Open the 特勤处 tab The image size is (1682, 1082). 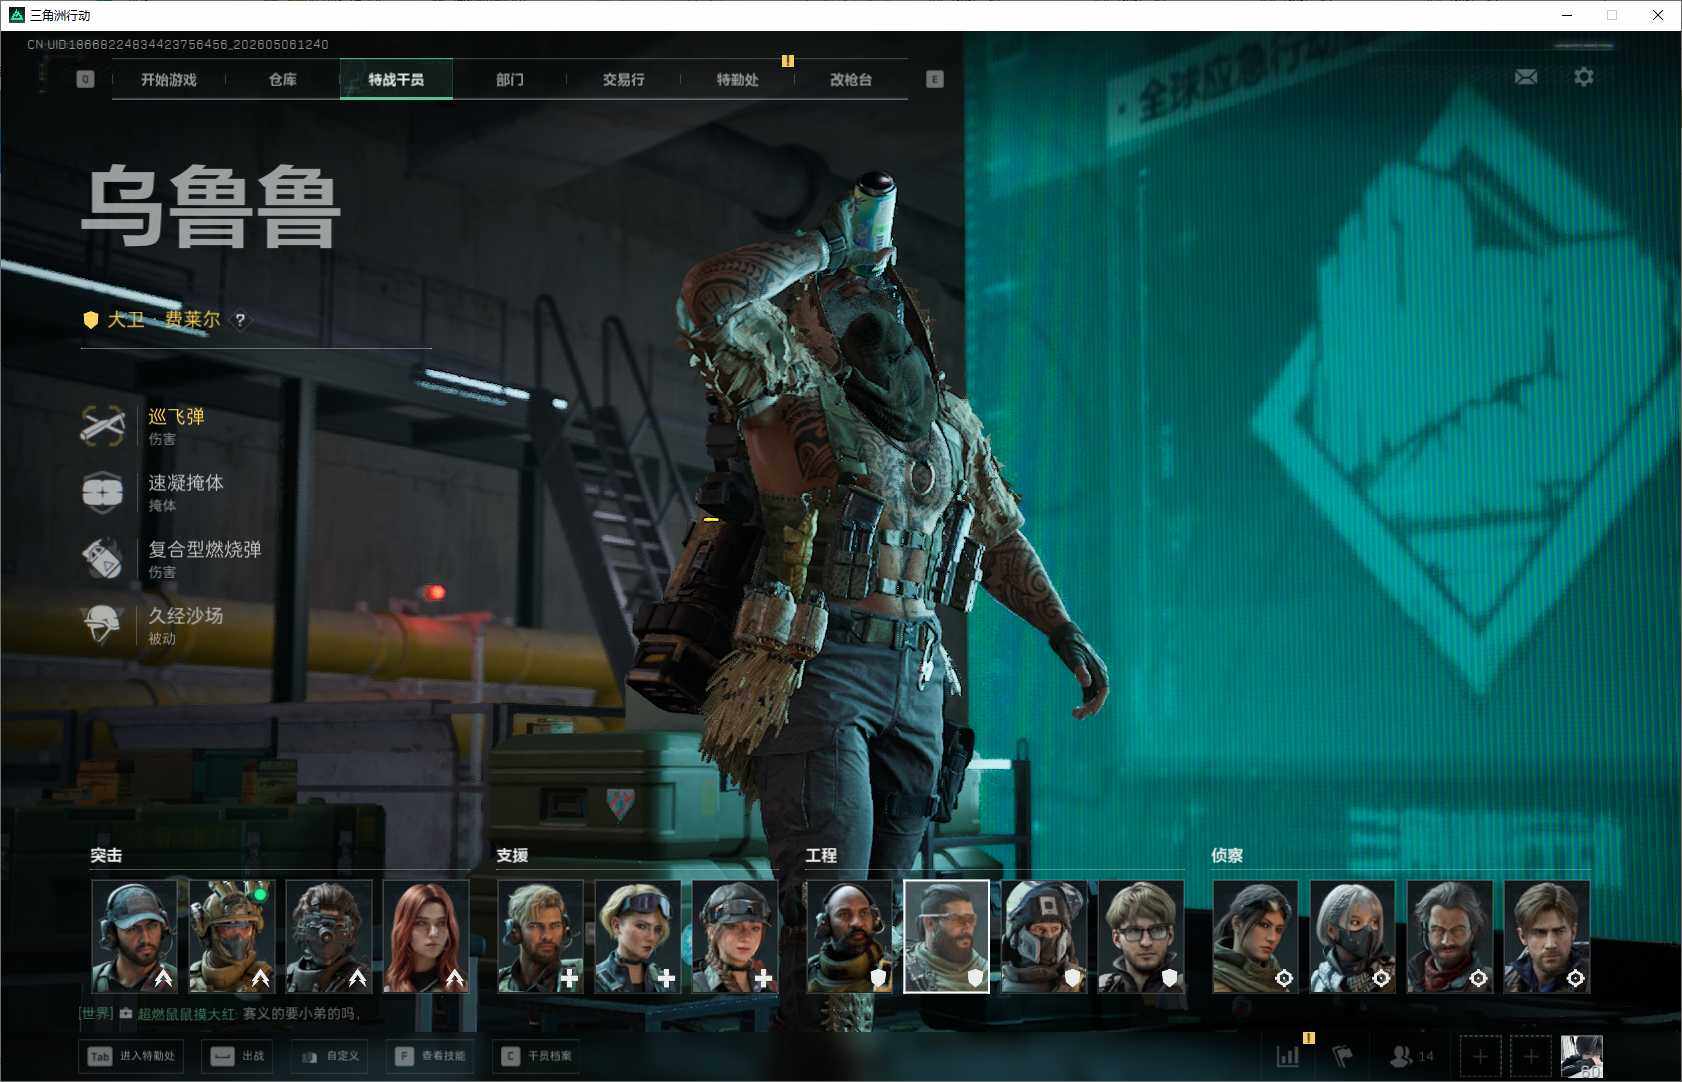(x=737, y=79)
